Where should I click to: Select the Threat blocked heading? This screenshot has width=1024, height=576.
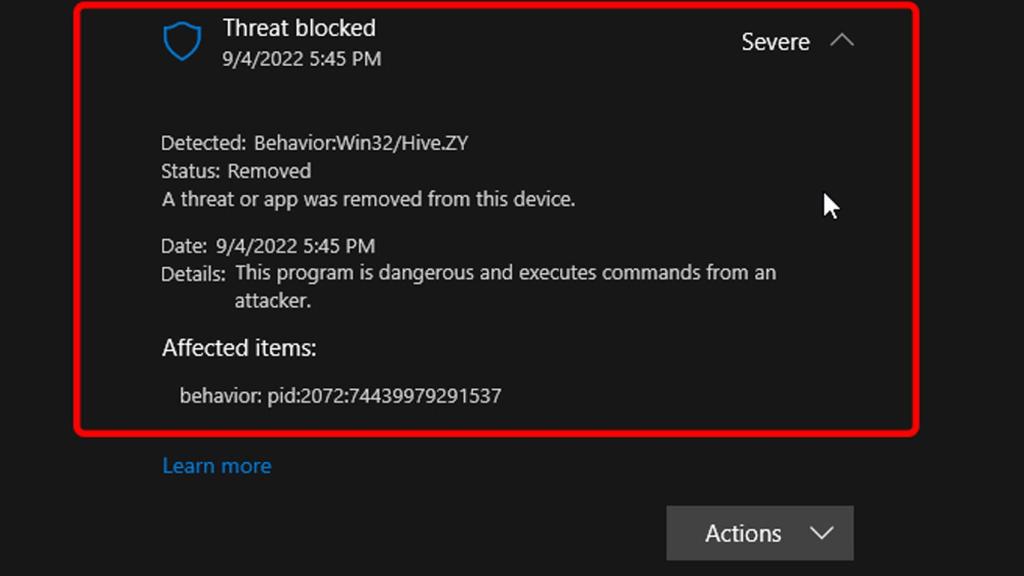pos(299,28)
